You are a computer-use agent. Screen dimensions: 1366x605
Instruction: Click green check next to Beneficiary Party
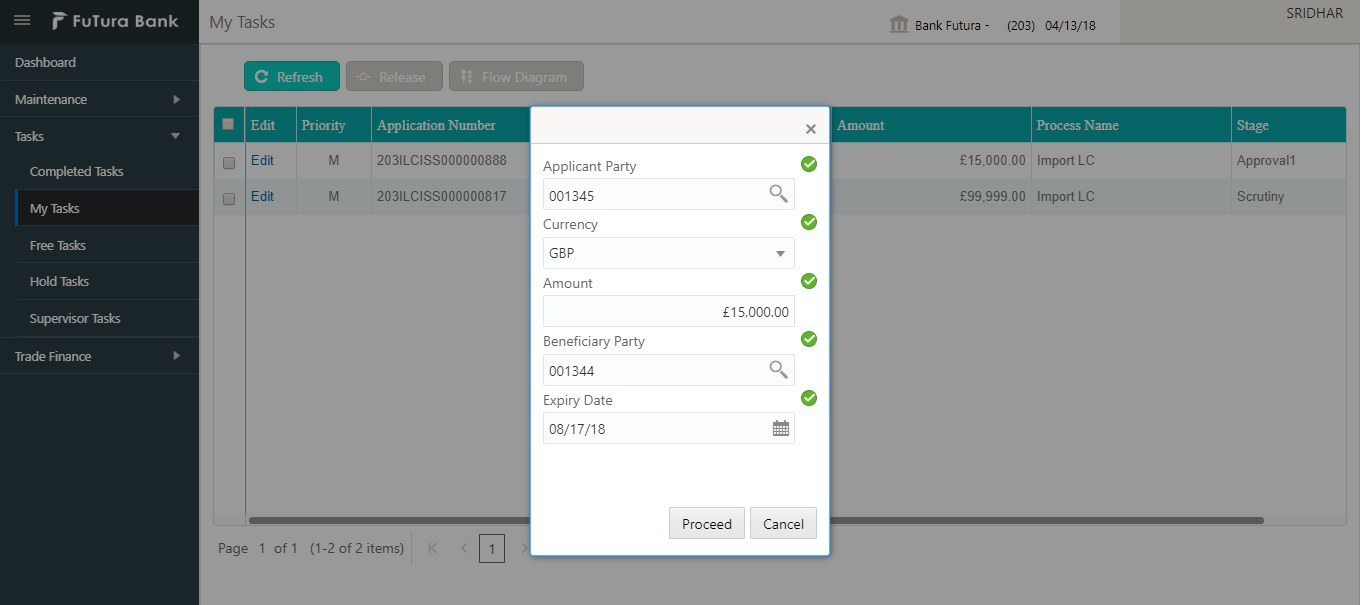click(x=809, y=339)
